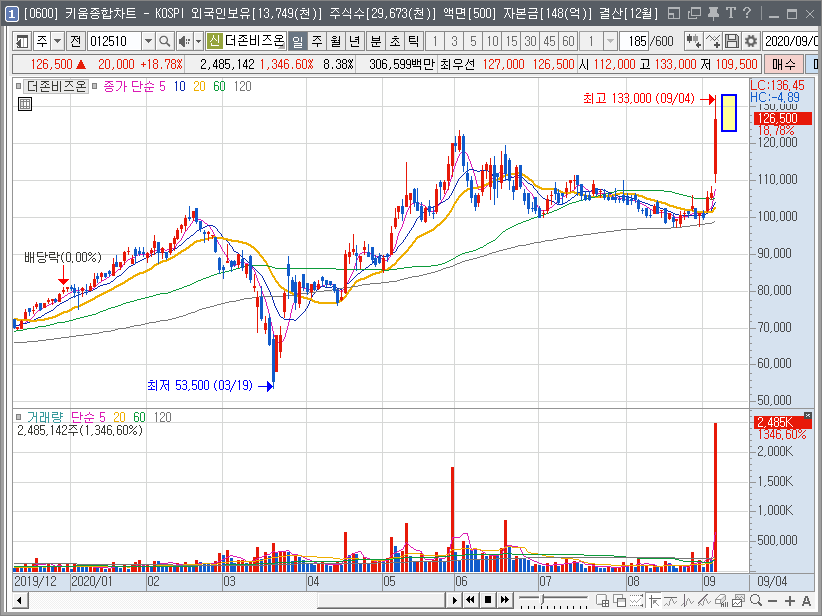Click the A text tool icon

tap(806, 601)
